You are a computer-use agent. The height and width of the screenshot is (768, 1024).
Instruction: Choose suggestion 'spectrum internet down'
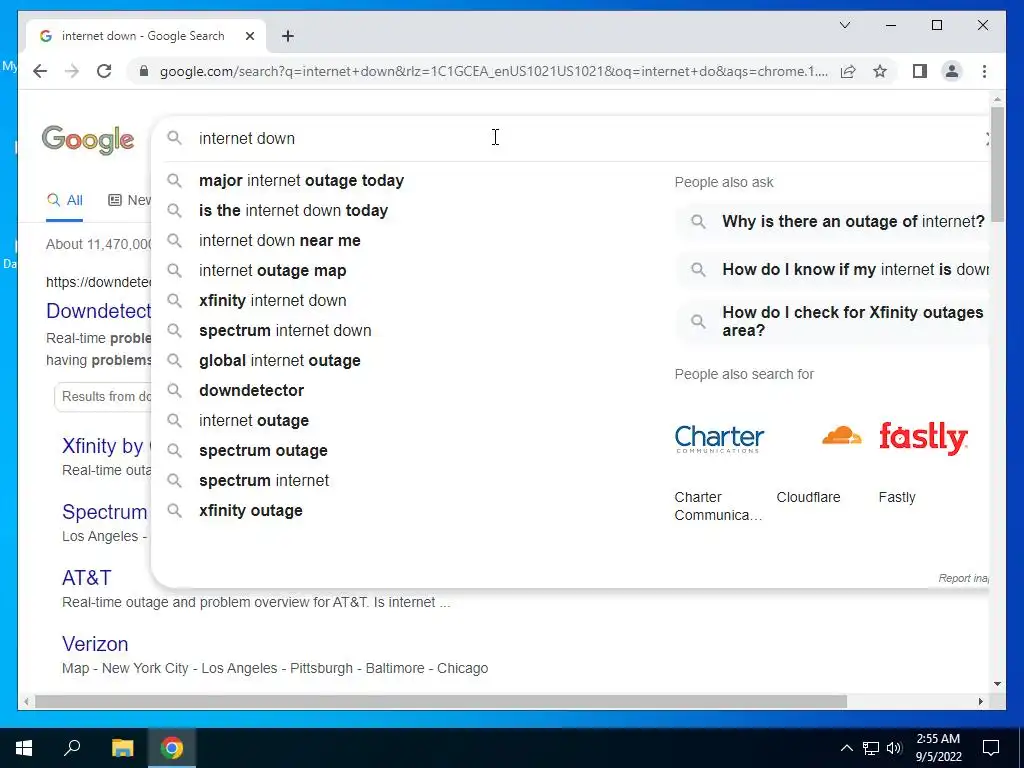coord(285,330)
